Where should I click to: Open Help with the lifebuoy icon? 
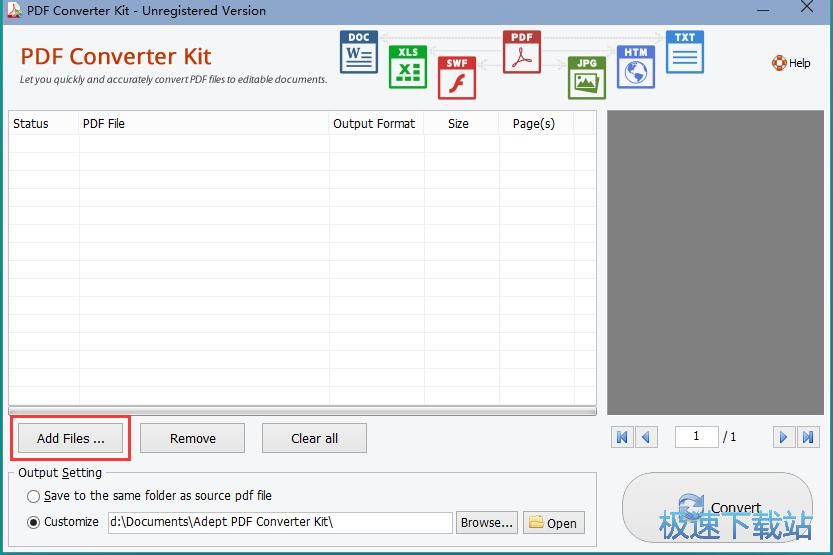[791, 63]
